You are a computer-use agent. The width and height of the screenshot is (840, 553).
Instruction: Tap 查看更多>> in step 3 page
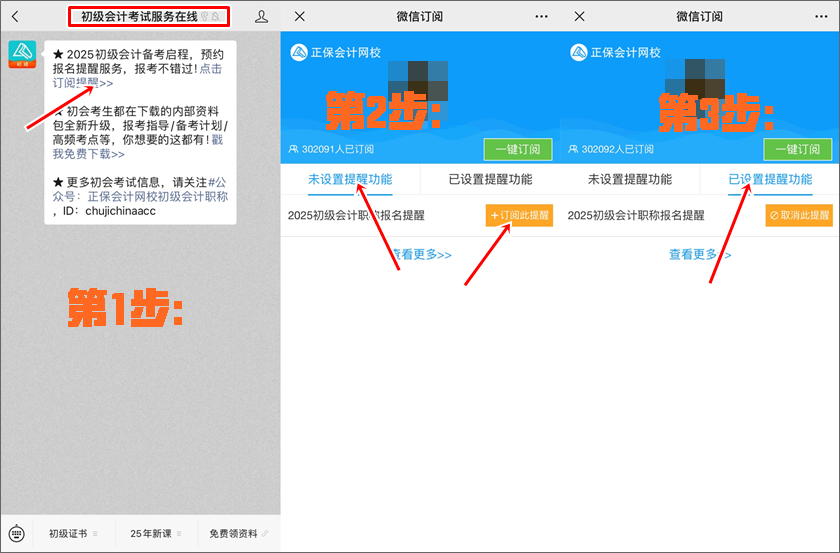[x=700, y=255]
